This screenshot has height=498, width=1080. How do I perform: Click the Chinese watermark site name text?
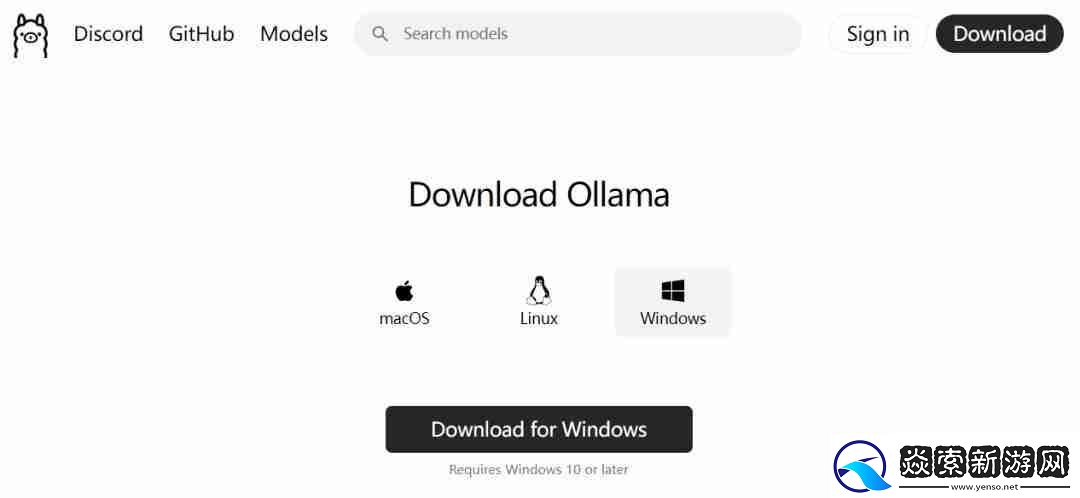[984, 461]
